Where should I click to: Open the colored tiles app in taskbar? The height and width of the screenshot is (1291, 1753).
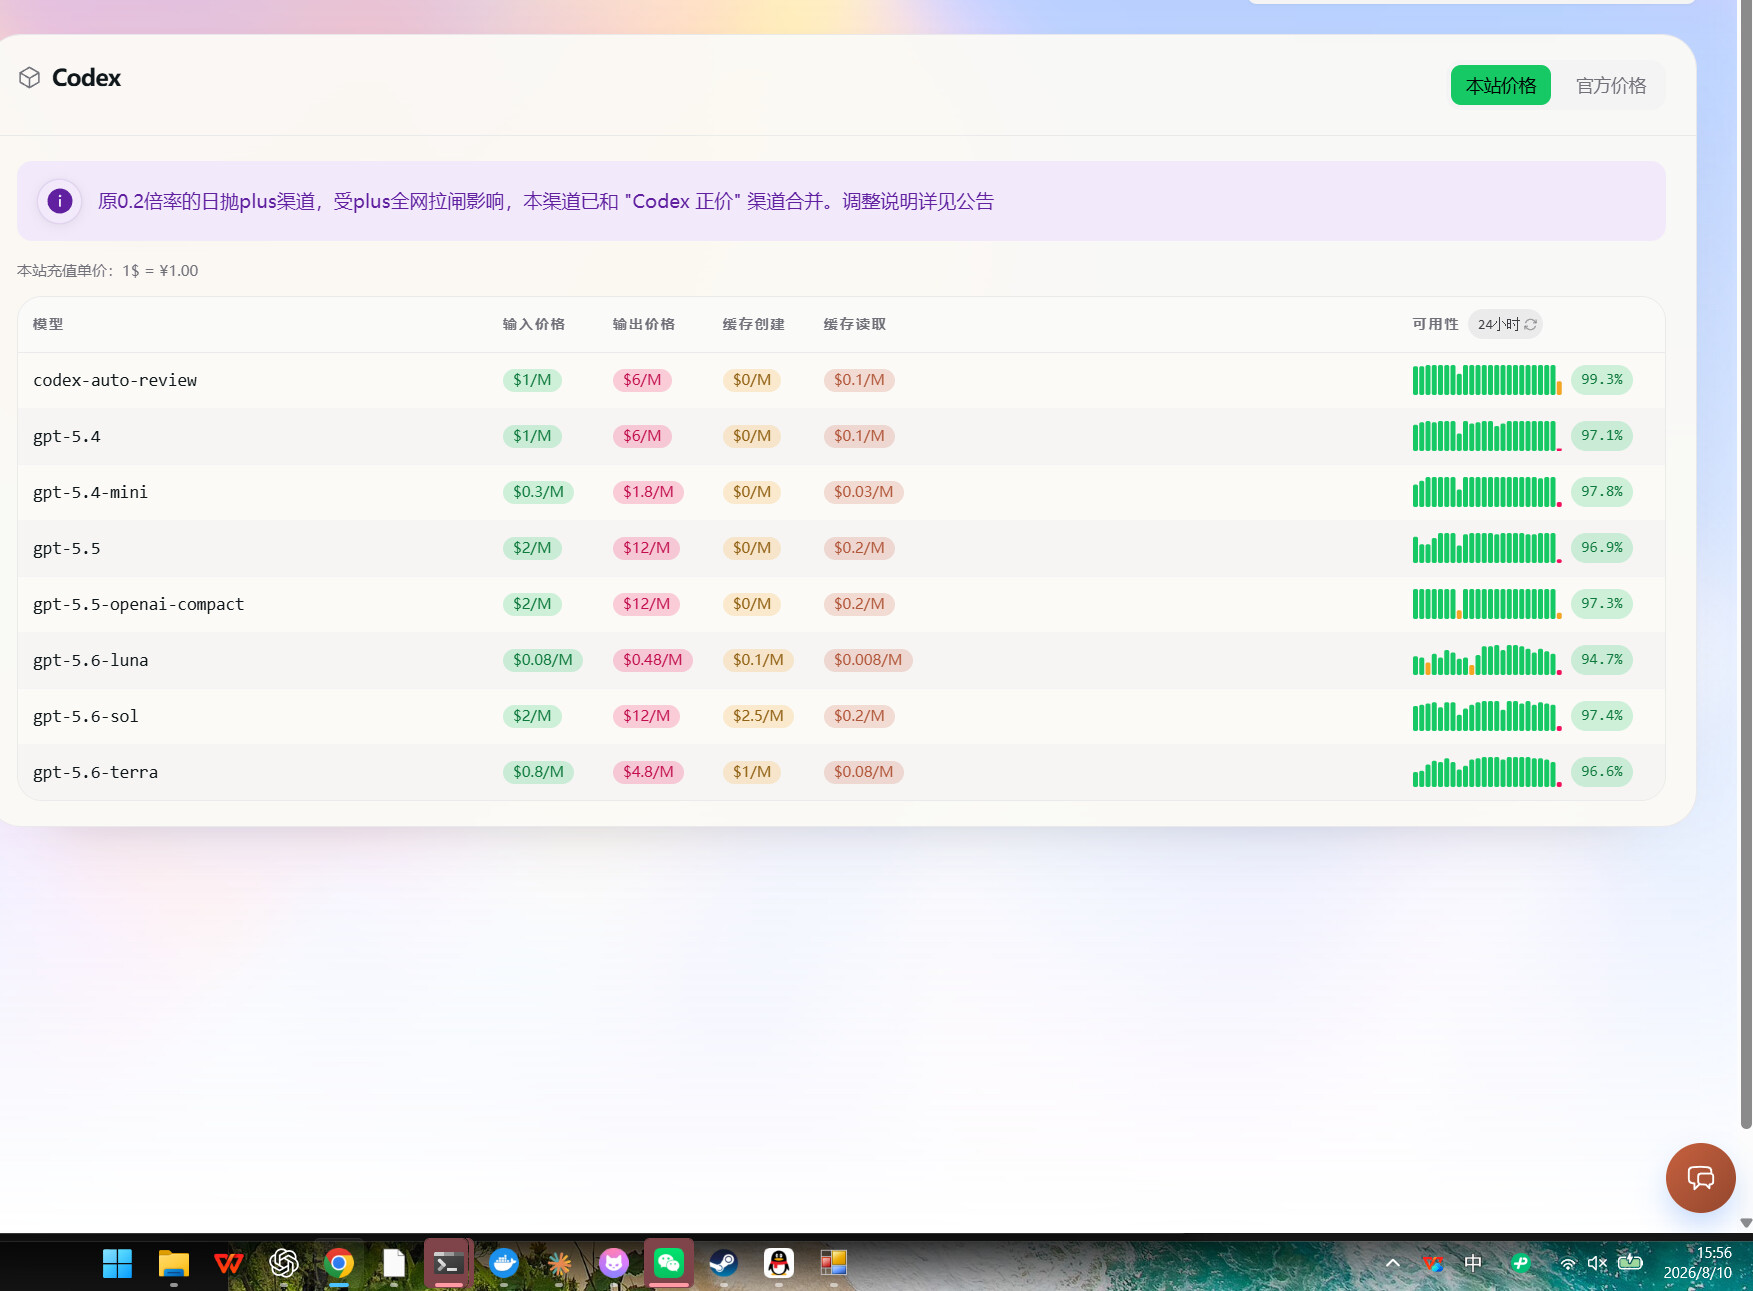click(834, 1264)
